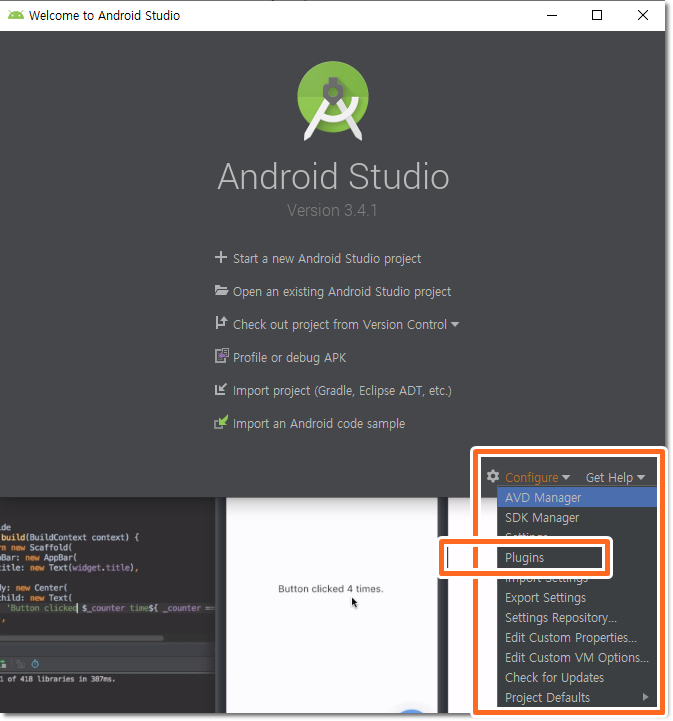Click the 'Button clicked 4 times.' text
This screenshot has height=721, width=673.
tap(331, 589)
